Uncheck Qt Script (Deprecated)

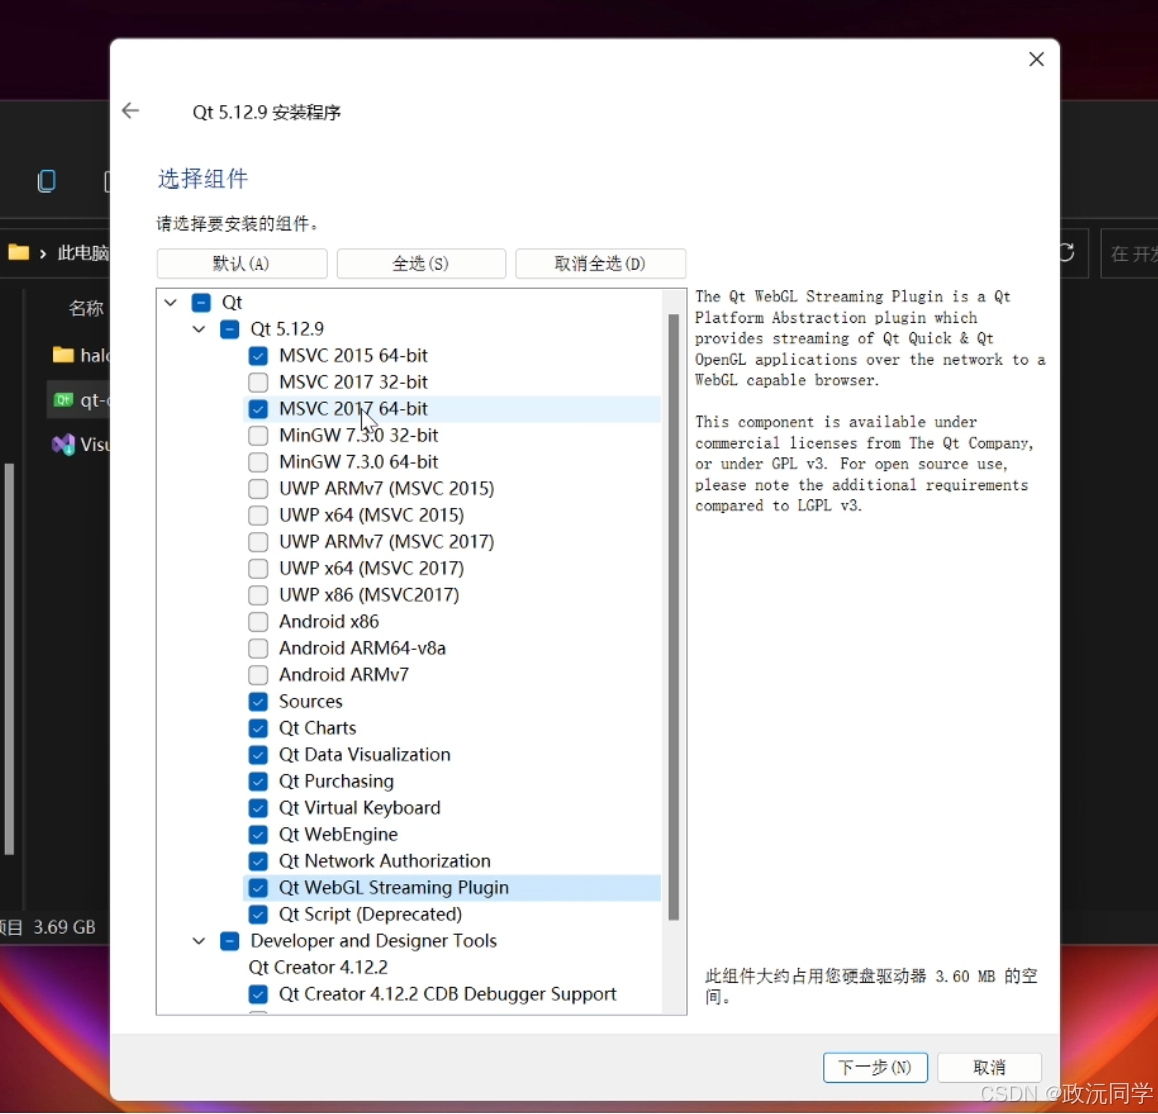pyautogui.click(x=258, y=914)
